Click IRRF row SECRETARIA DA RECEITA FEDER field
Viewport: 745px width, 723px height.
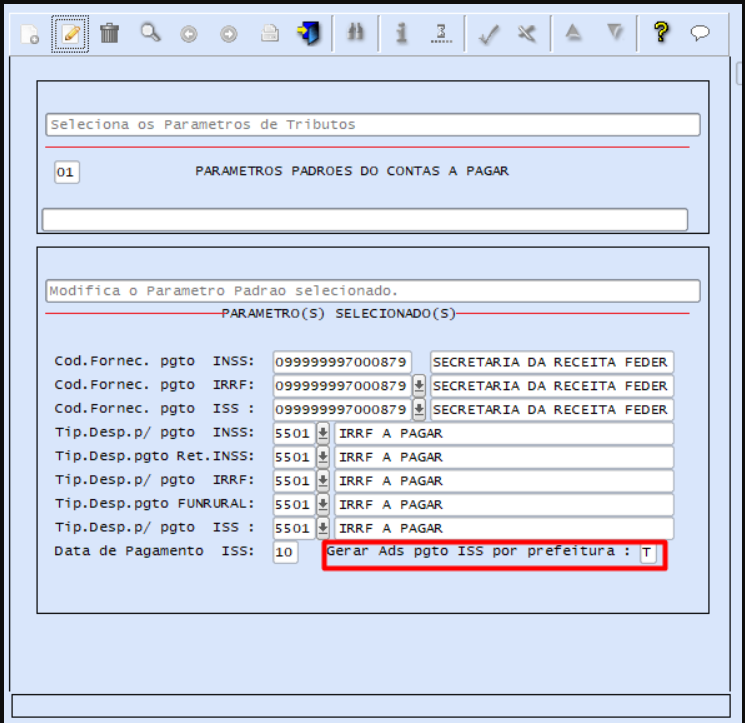552,386
